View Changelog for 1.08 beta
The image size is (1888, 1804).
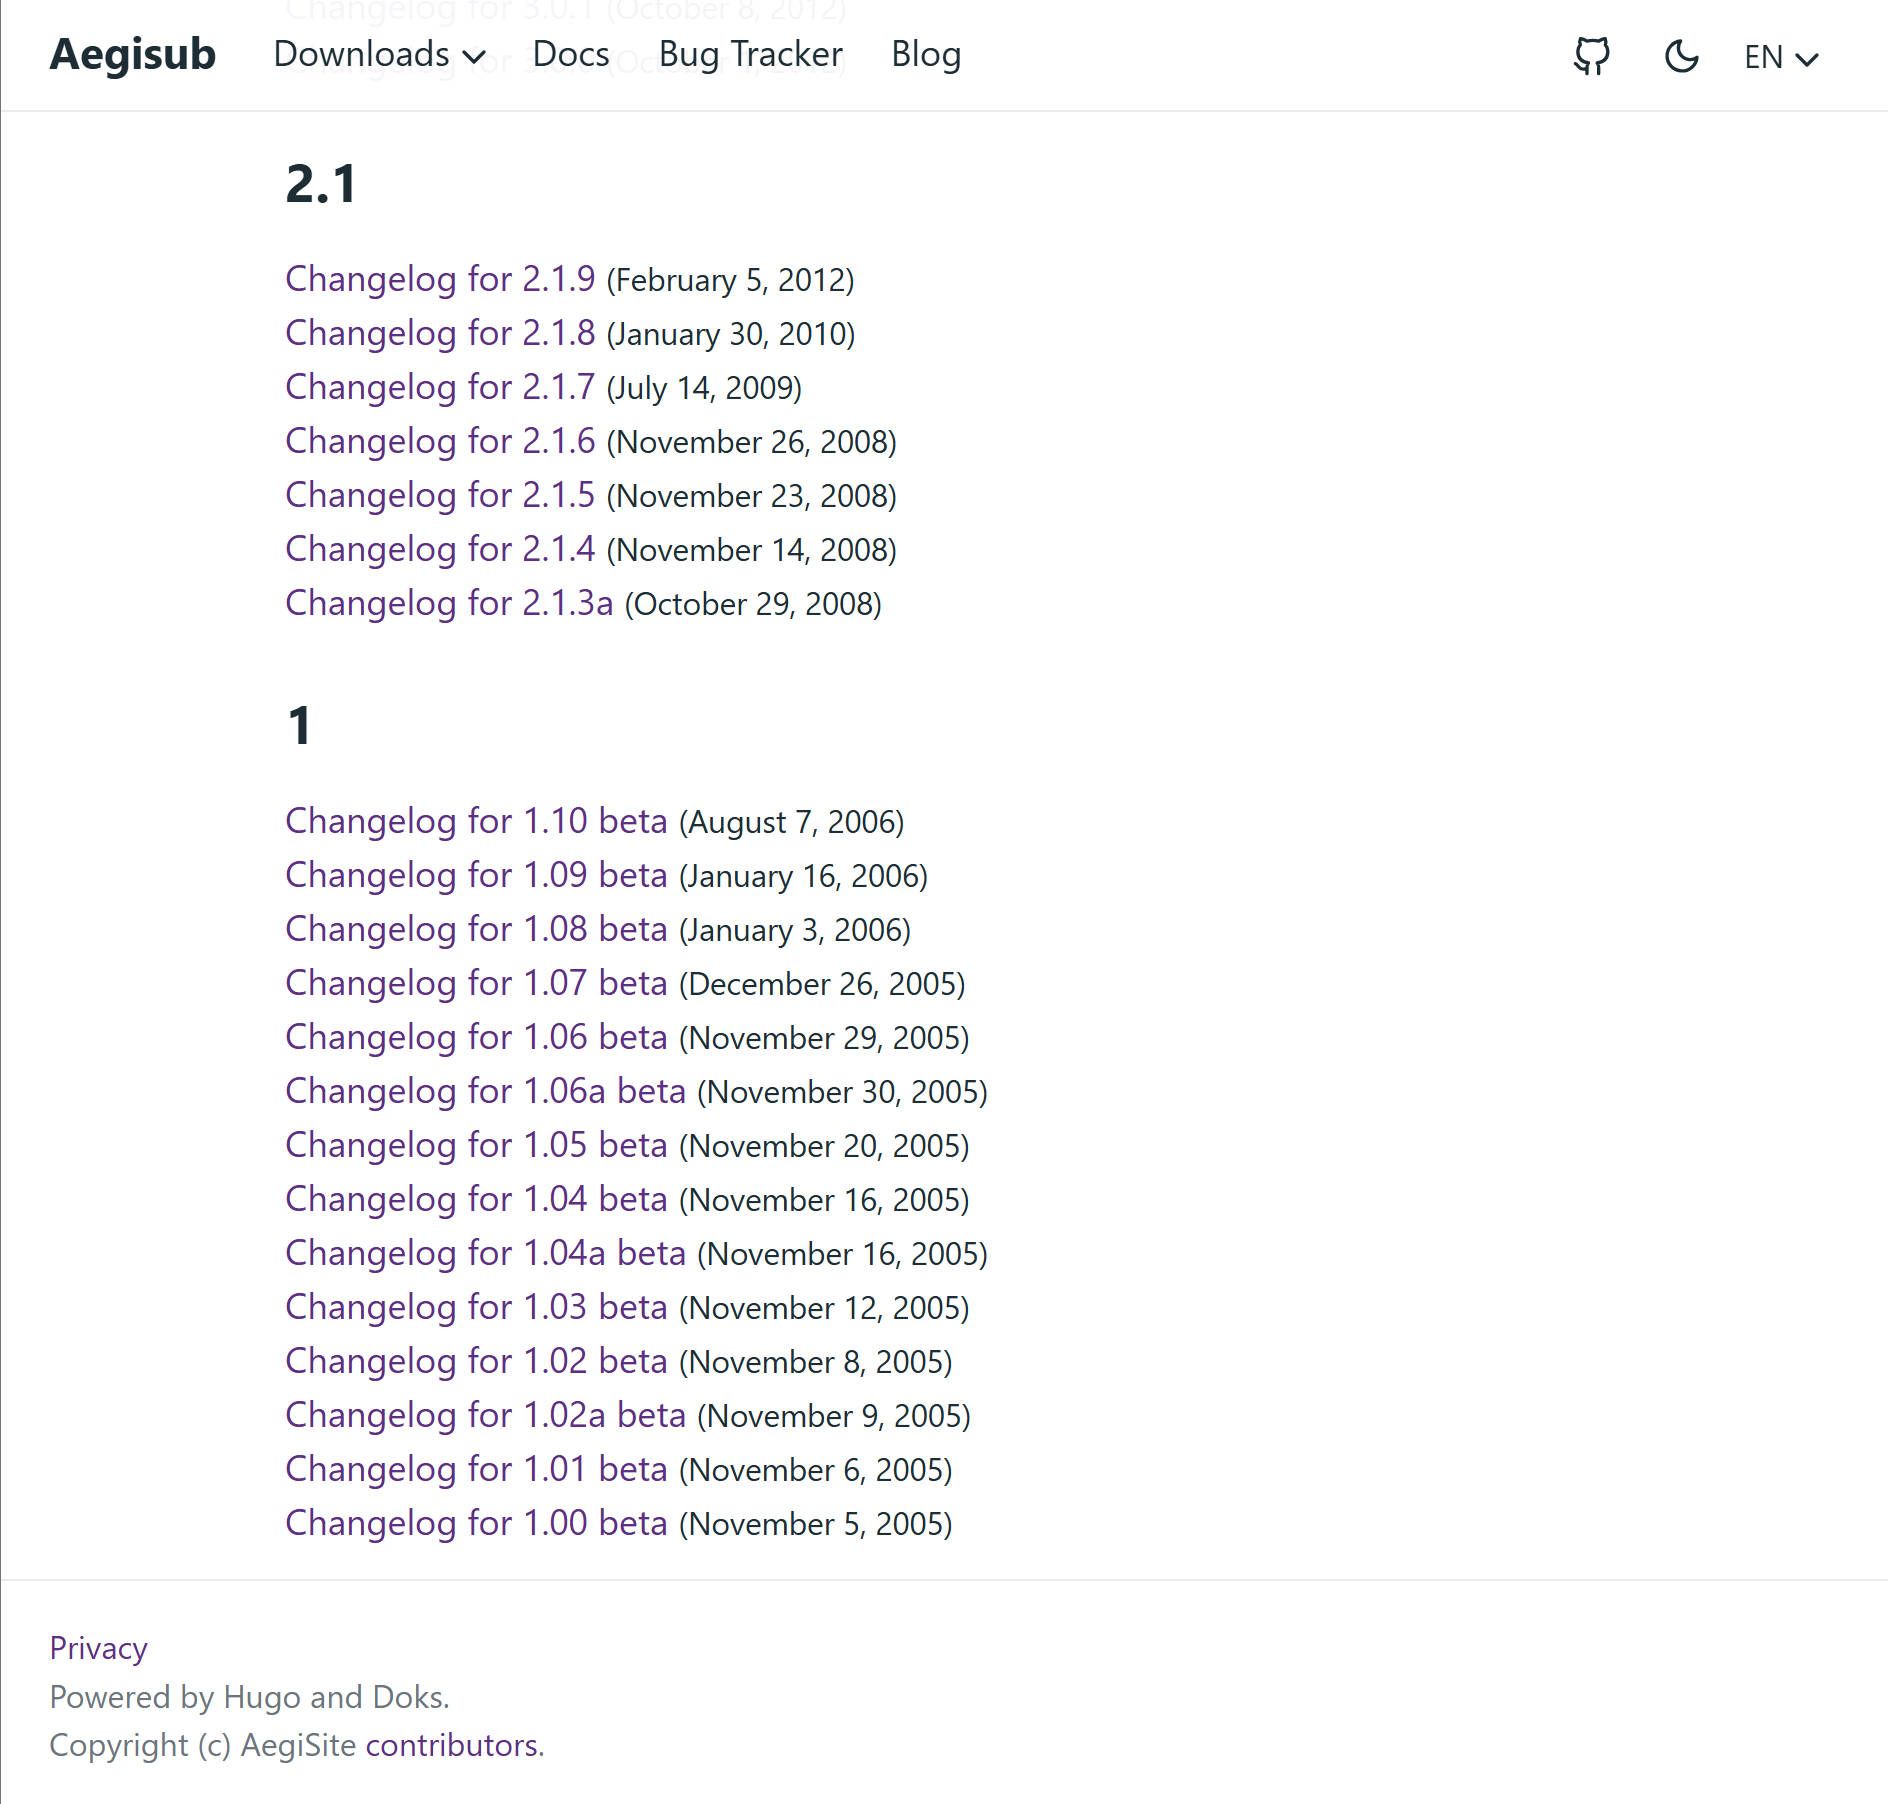[x=475, y=929]
